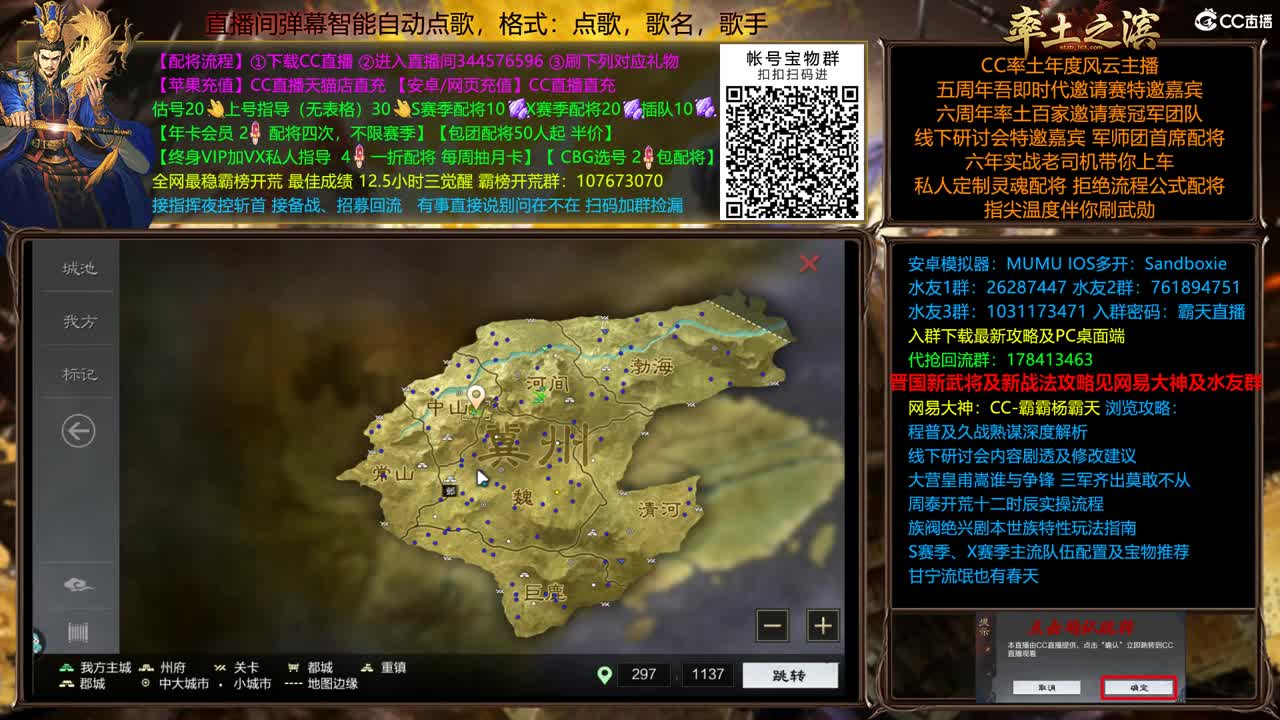Viewport: 1280px width, 720px height.
Task: Click the 族阀绝兴剧本世族特性玩法指南 entry
Action: point(1022,528)
